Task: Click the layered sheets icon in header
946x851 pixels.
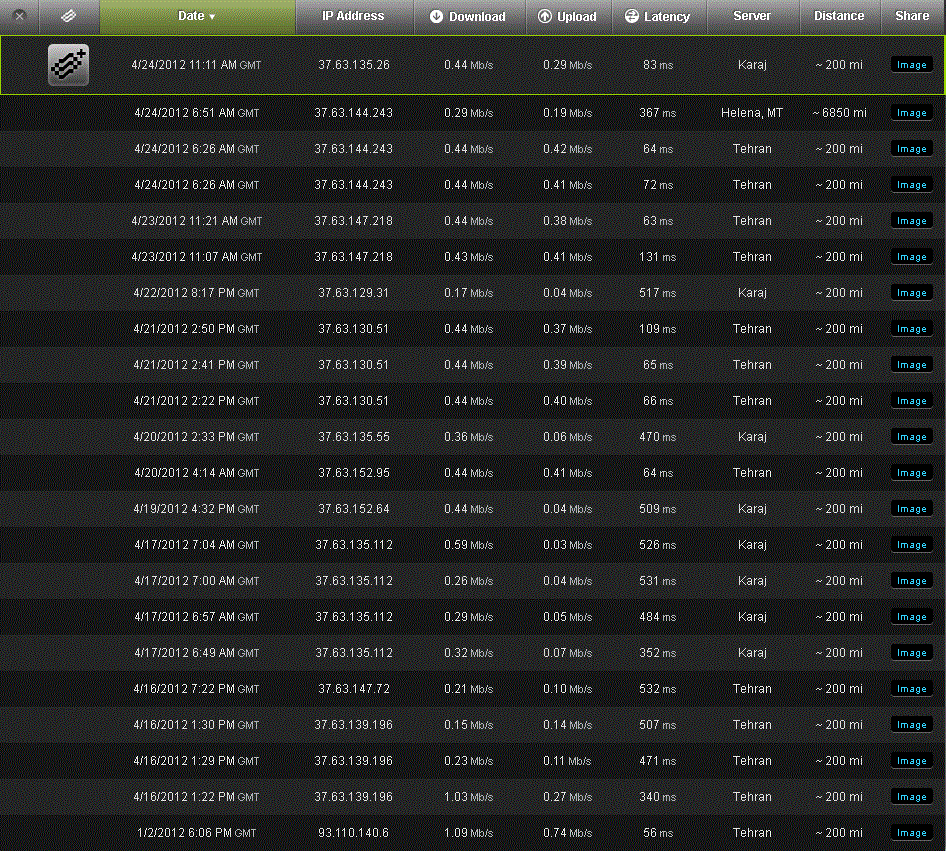Action: [69, 16]
